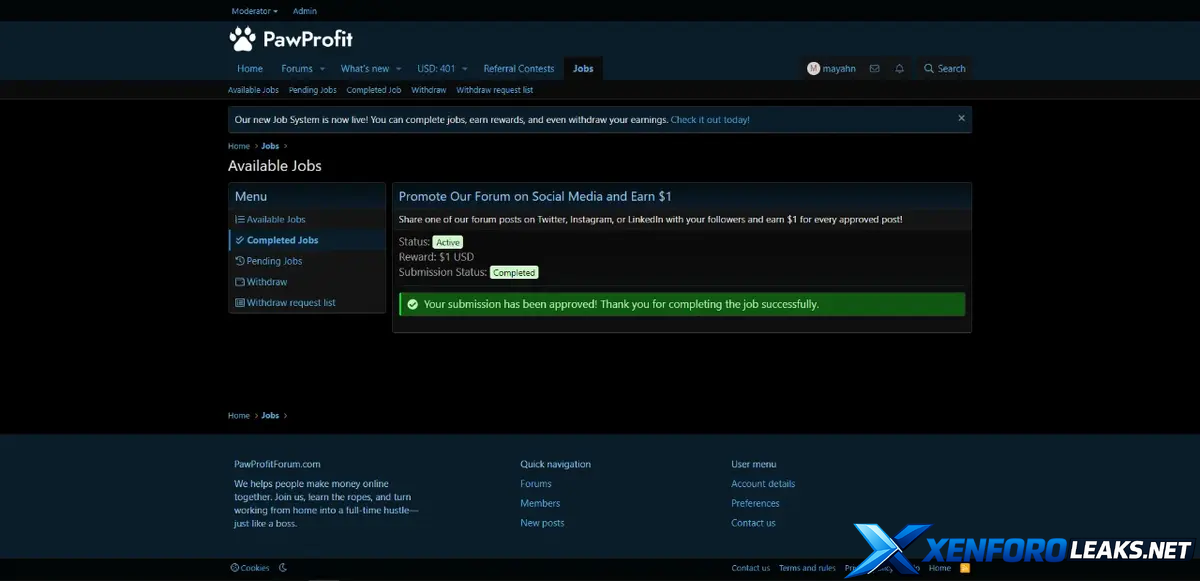1200x581 pixels.
Task: Open Cookies settings in footer
Action: 250,568
